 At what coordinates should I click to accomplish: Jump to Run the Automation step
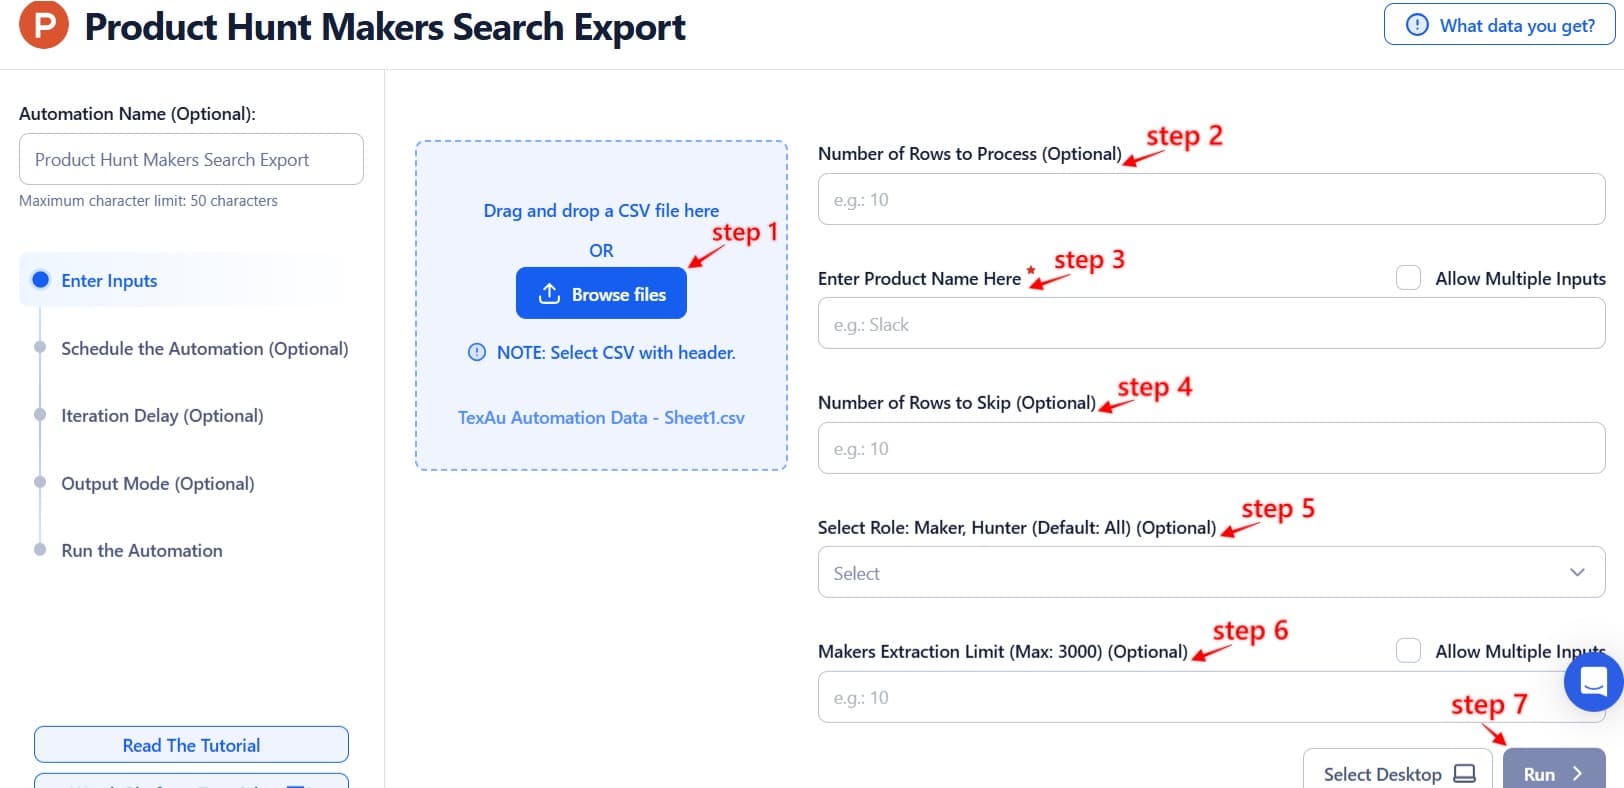(x=141, y=550)
